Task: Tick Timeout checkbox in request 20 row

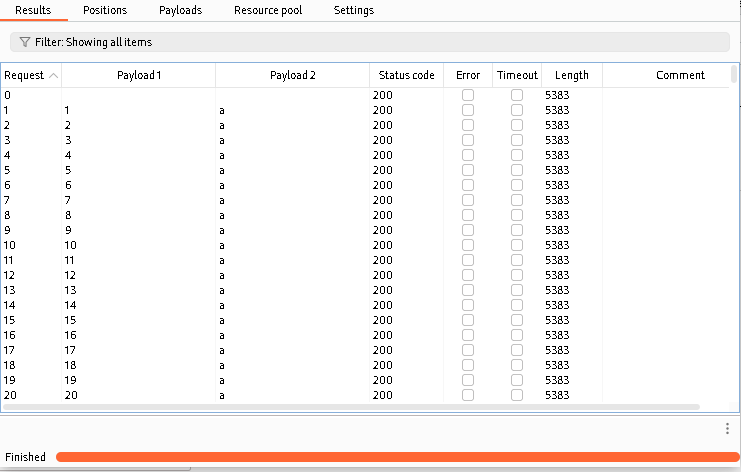Action: 517,395
